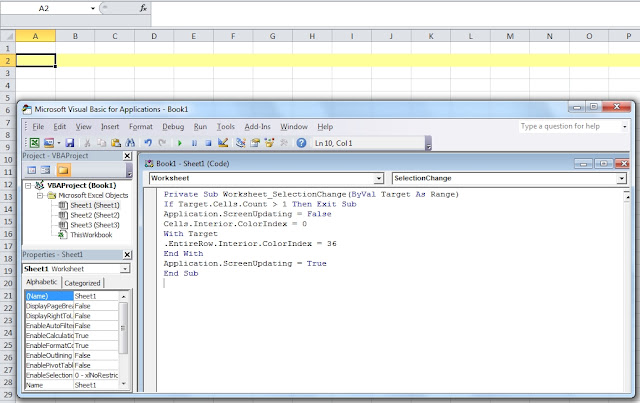
Task: Click the View Object icon in Project panel
Action: point(46,170)
